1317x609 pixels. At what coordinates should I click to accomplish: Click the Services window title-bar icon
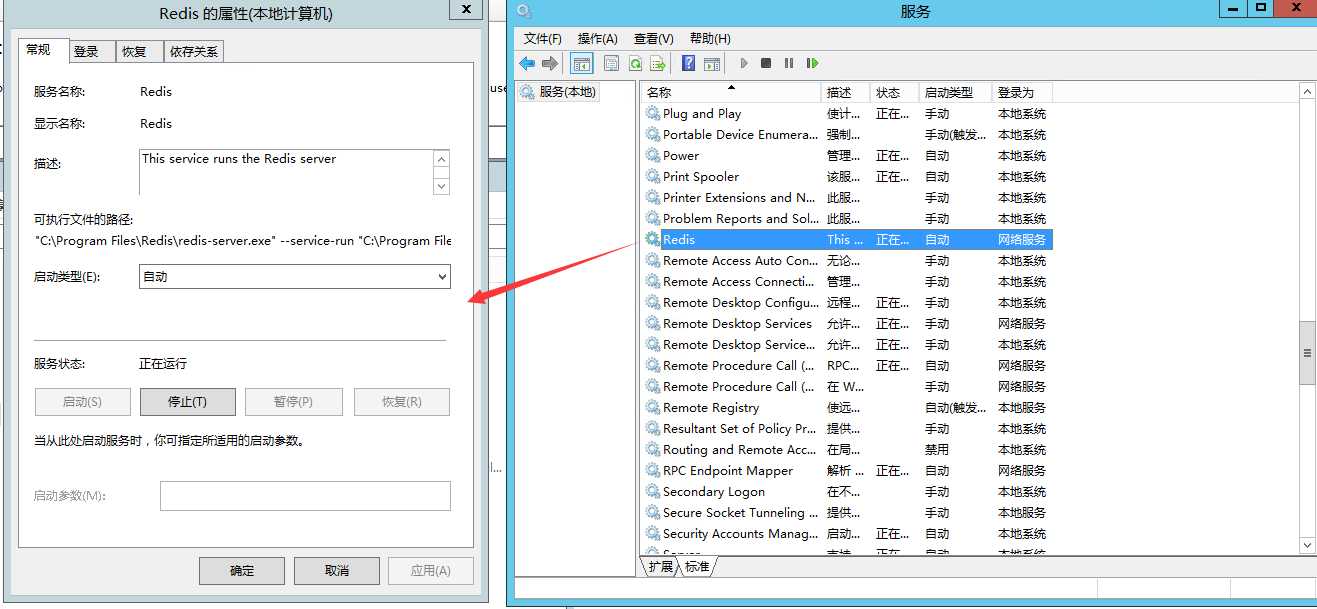524,11
